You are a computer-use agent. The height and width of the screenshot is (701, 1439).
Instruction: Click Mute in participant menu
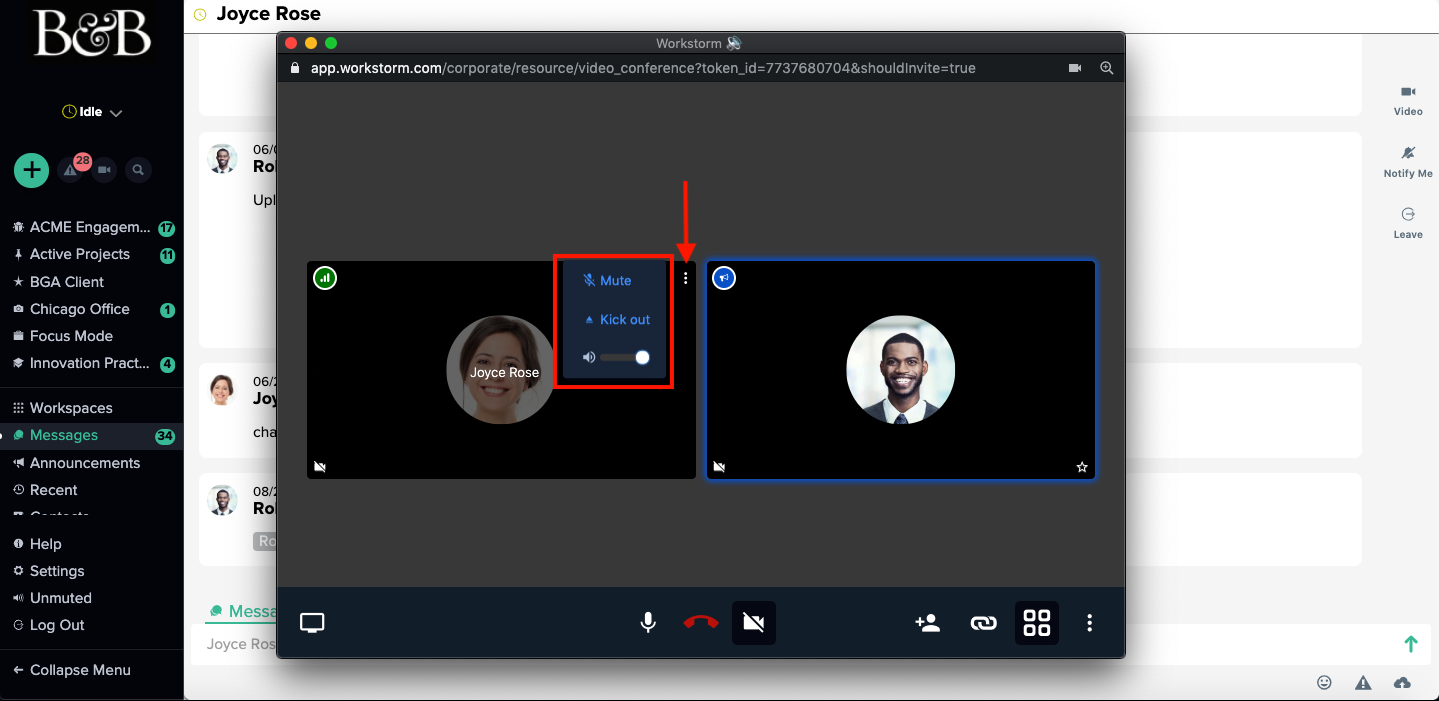click(607, 281)
